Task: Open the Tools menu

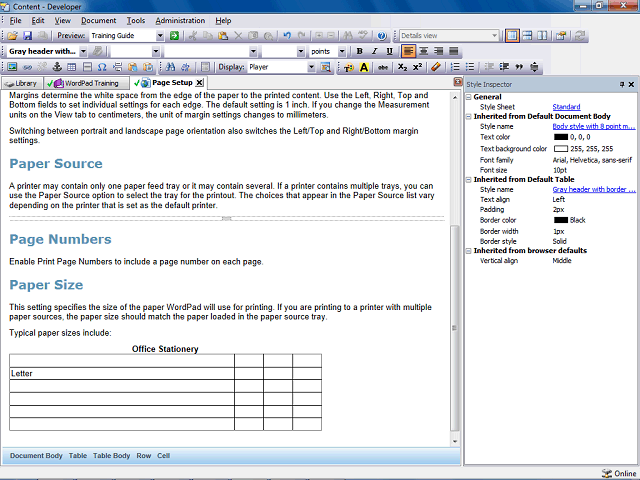Action: pos(136,20)
